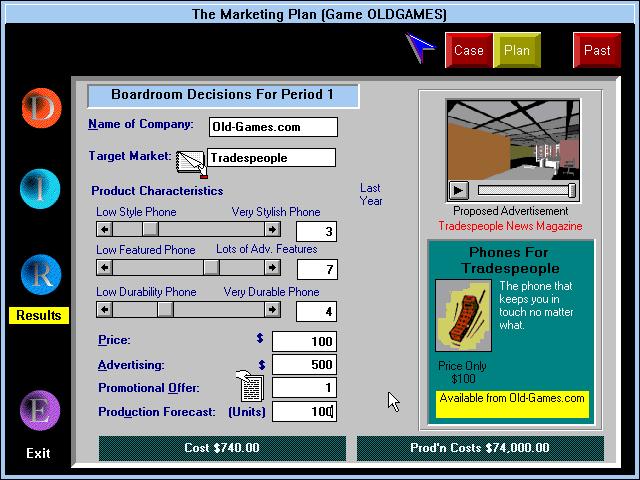Decrease phone features with left arrow
Image resolution: width=640 pixels, height=480 pixels.
coord(104,268)
